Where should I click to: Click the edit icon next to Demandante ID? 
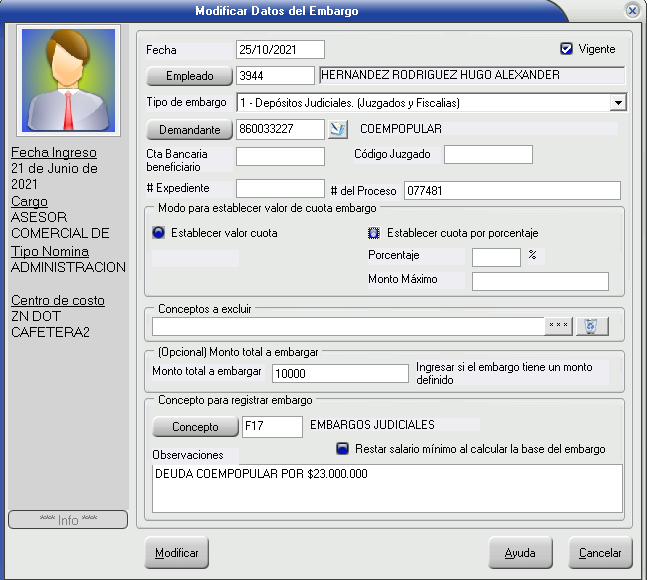pyautogui.click(x=338, y=129)
